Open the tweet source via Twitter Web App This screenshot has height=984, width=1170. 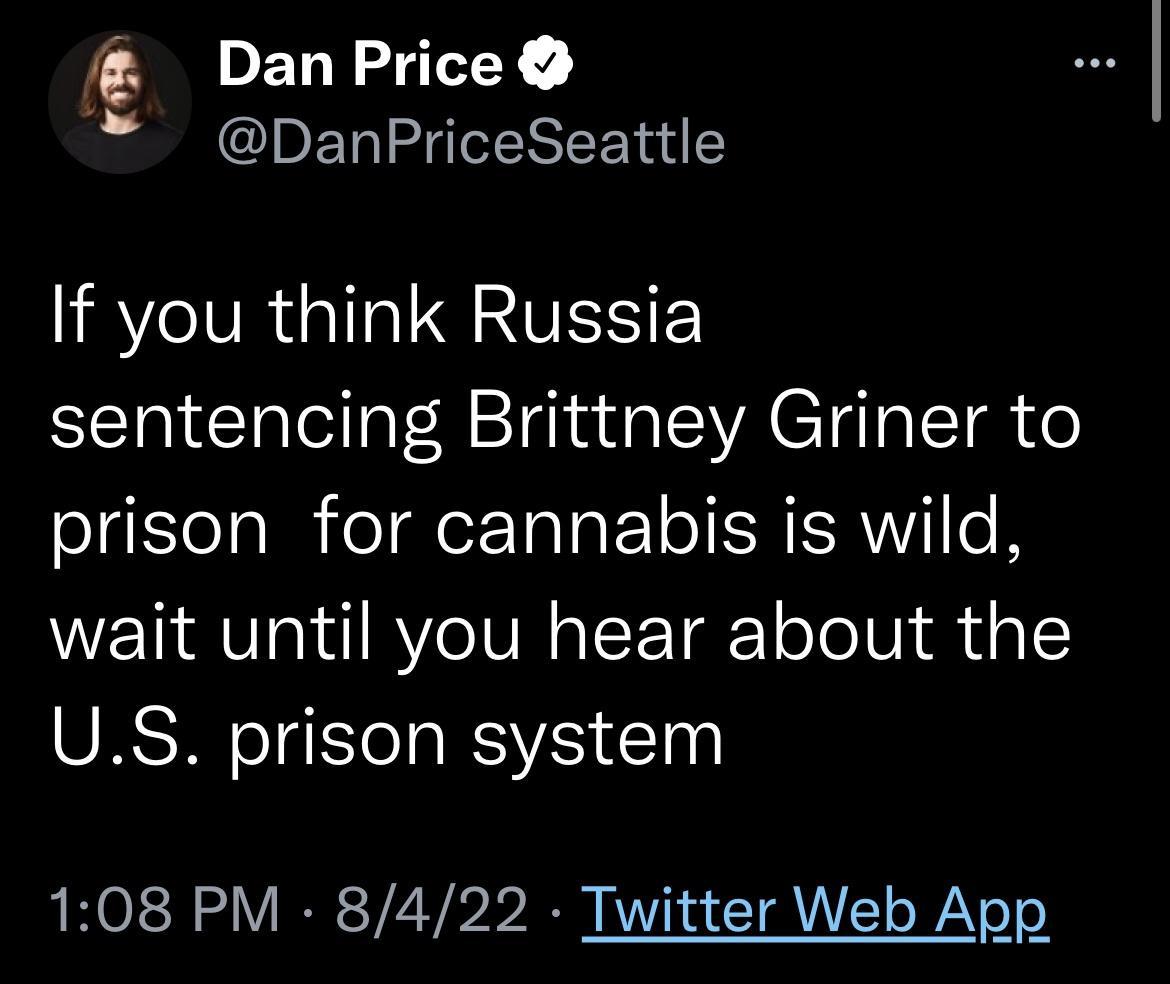[815, 908]
